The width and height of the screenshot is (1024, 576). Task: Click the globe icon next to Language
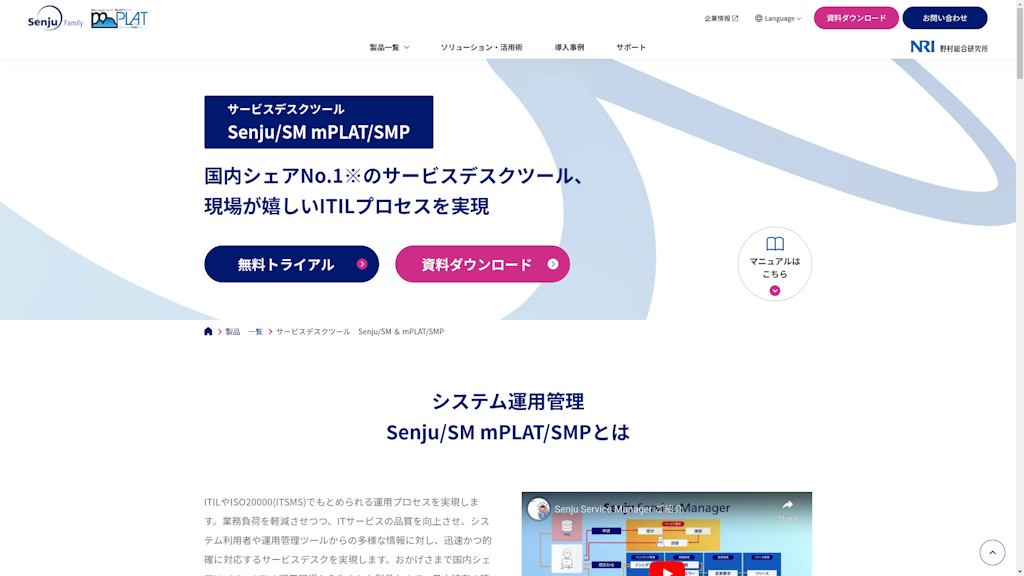759,18
